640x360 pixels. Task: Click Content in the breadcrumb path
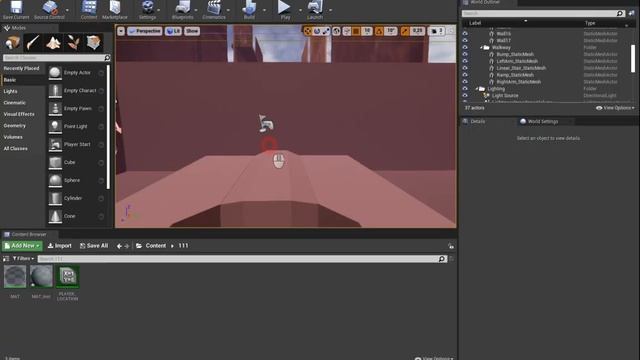(x=156, y=246)
